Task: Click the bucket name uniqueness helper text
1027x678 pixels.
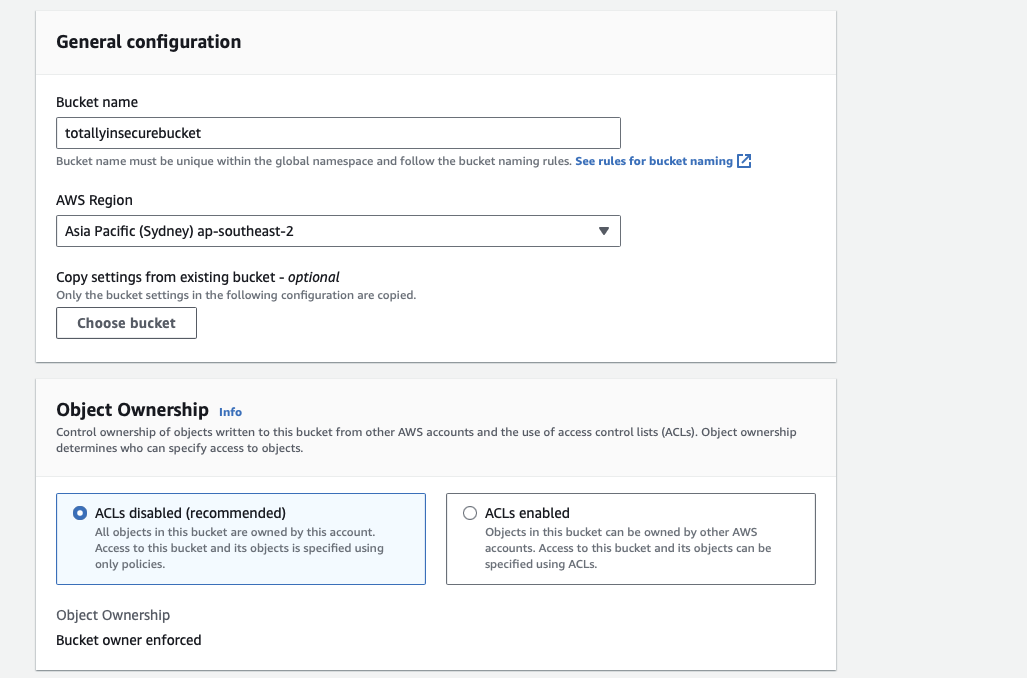Action: coord(313,161)
